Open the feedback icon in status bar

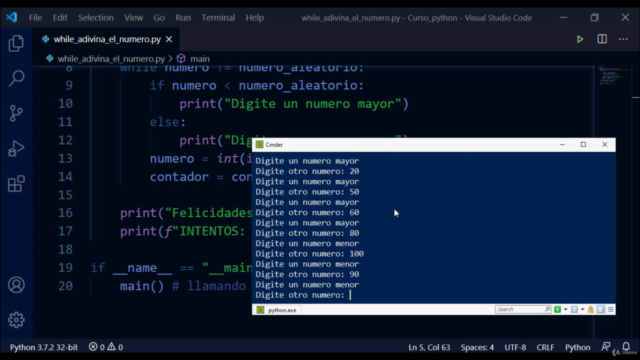point(606,347)
